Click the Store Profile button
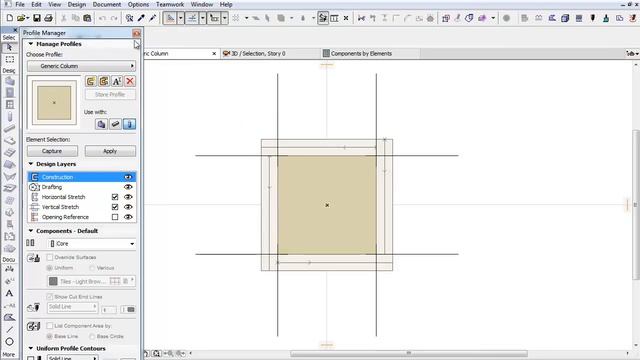This screenshot has height=360, width=640. (x=110, y=94)
